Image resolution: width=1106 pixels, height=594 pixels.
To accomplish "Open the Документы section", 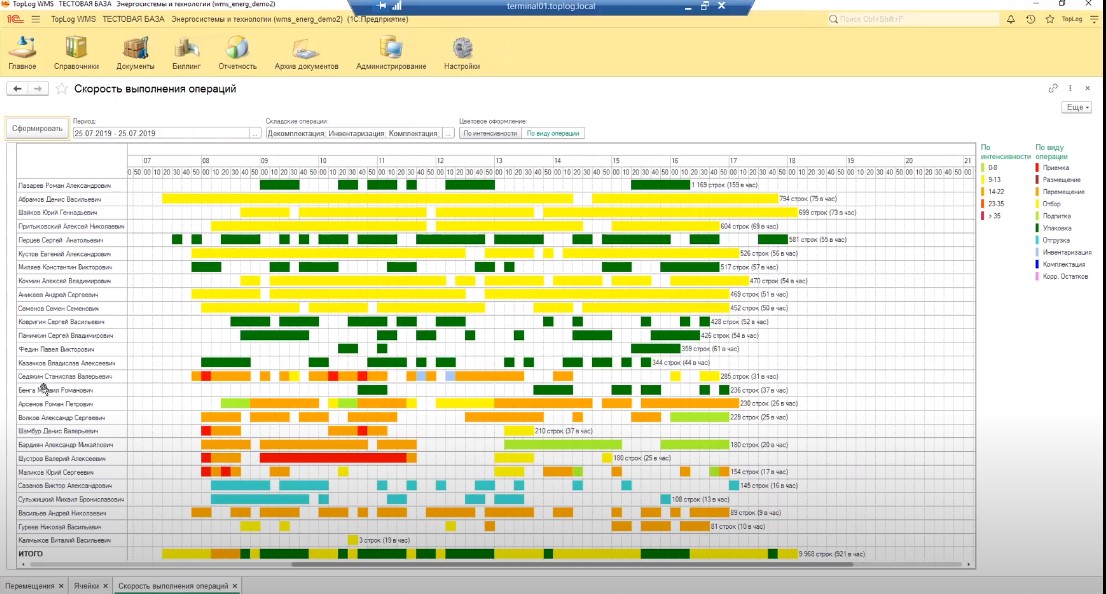I will tap(135, 54).
